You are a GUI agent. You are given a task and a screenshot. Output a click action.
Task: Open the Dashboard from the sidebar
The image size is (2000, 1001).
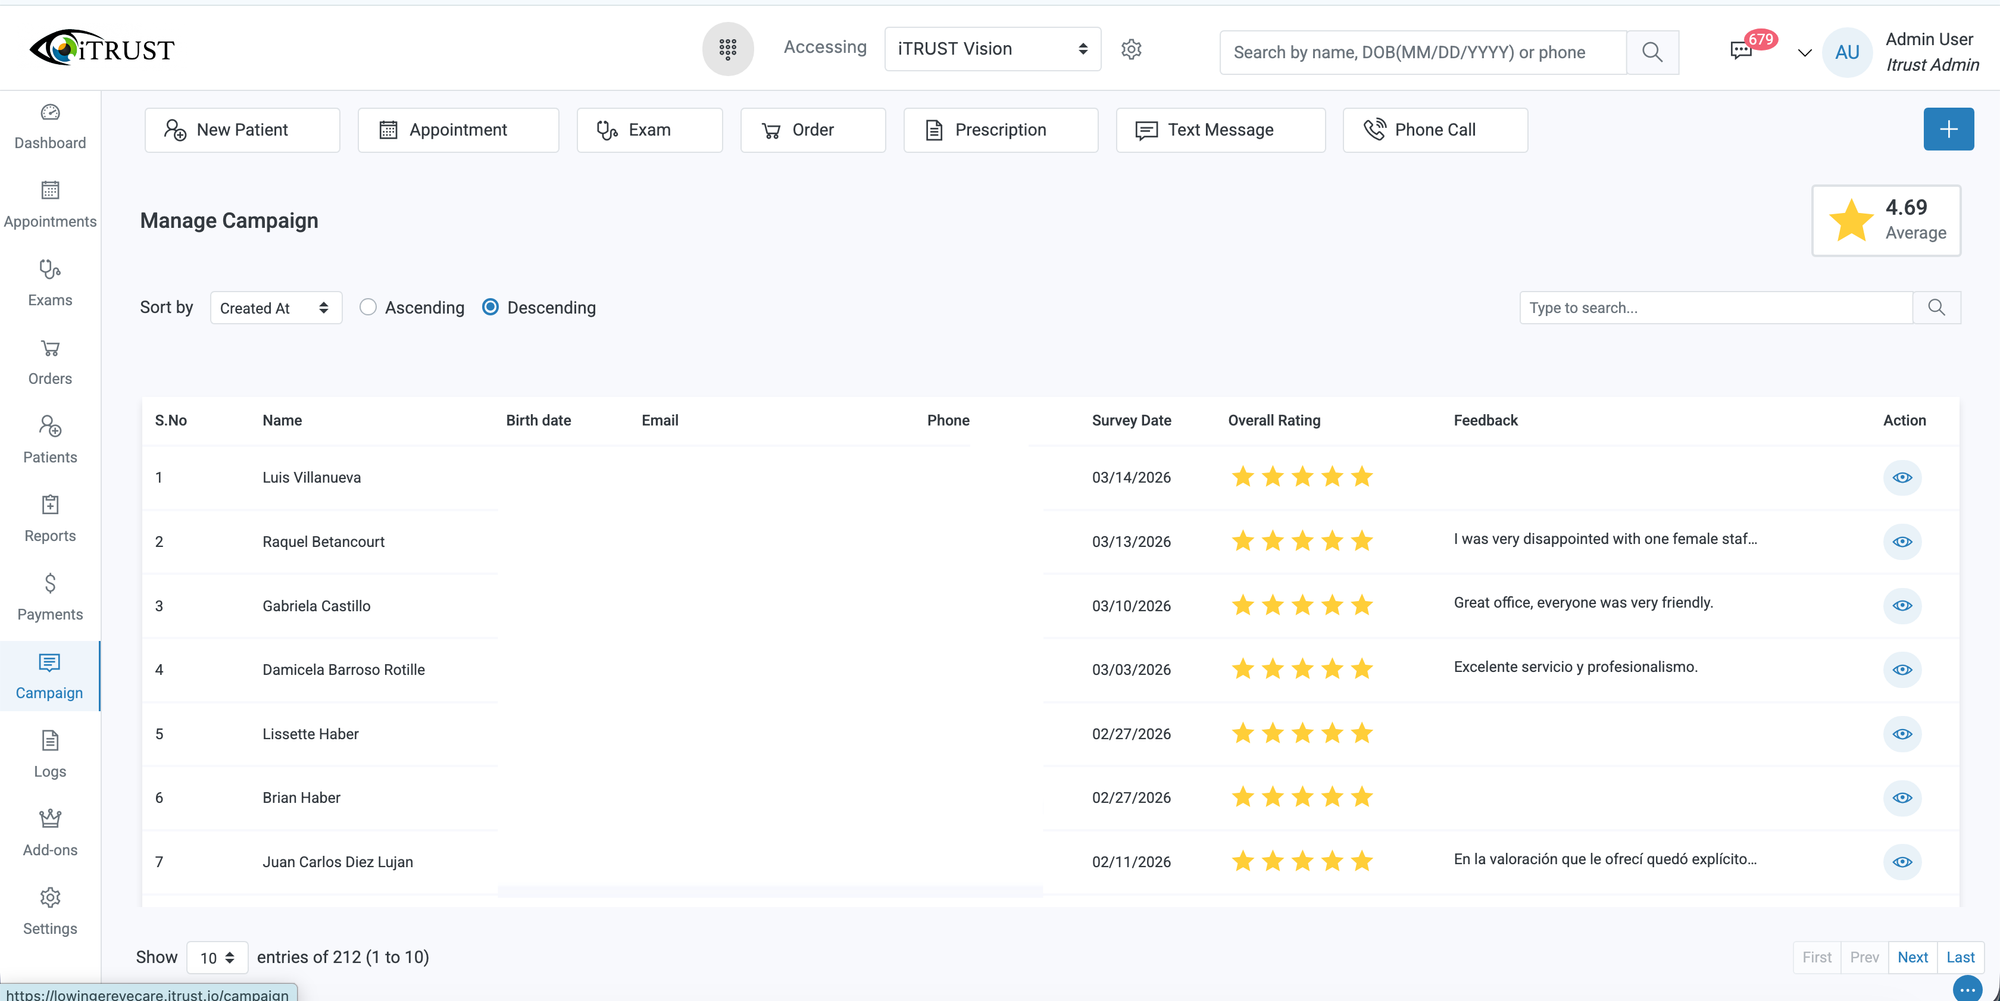point(50,127)
